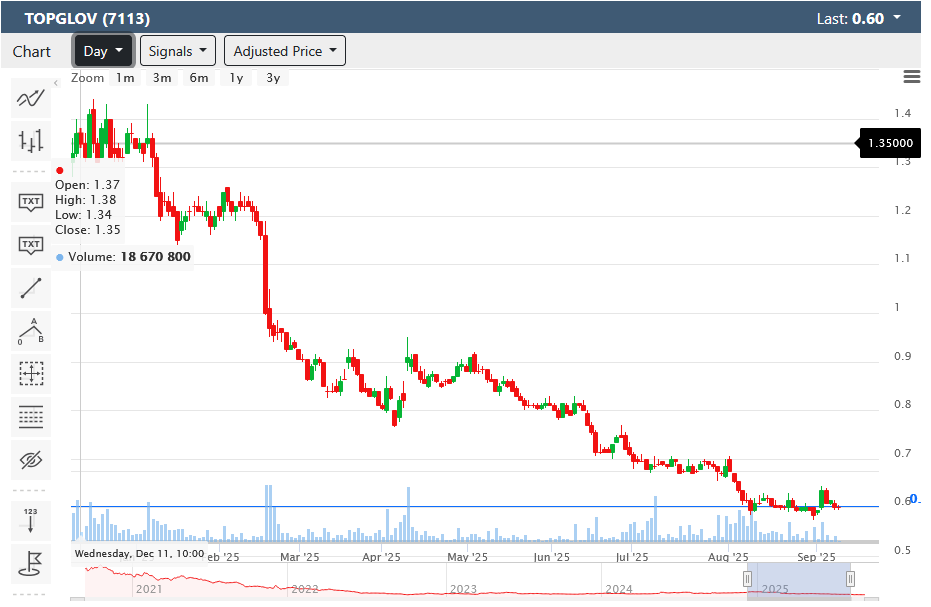Select the flag marker tool

click(x=31, y=563)
